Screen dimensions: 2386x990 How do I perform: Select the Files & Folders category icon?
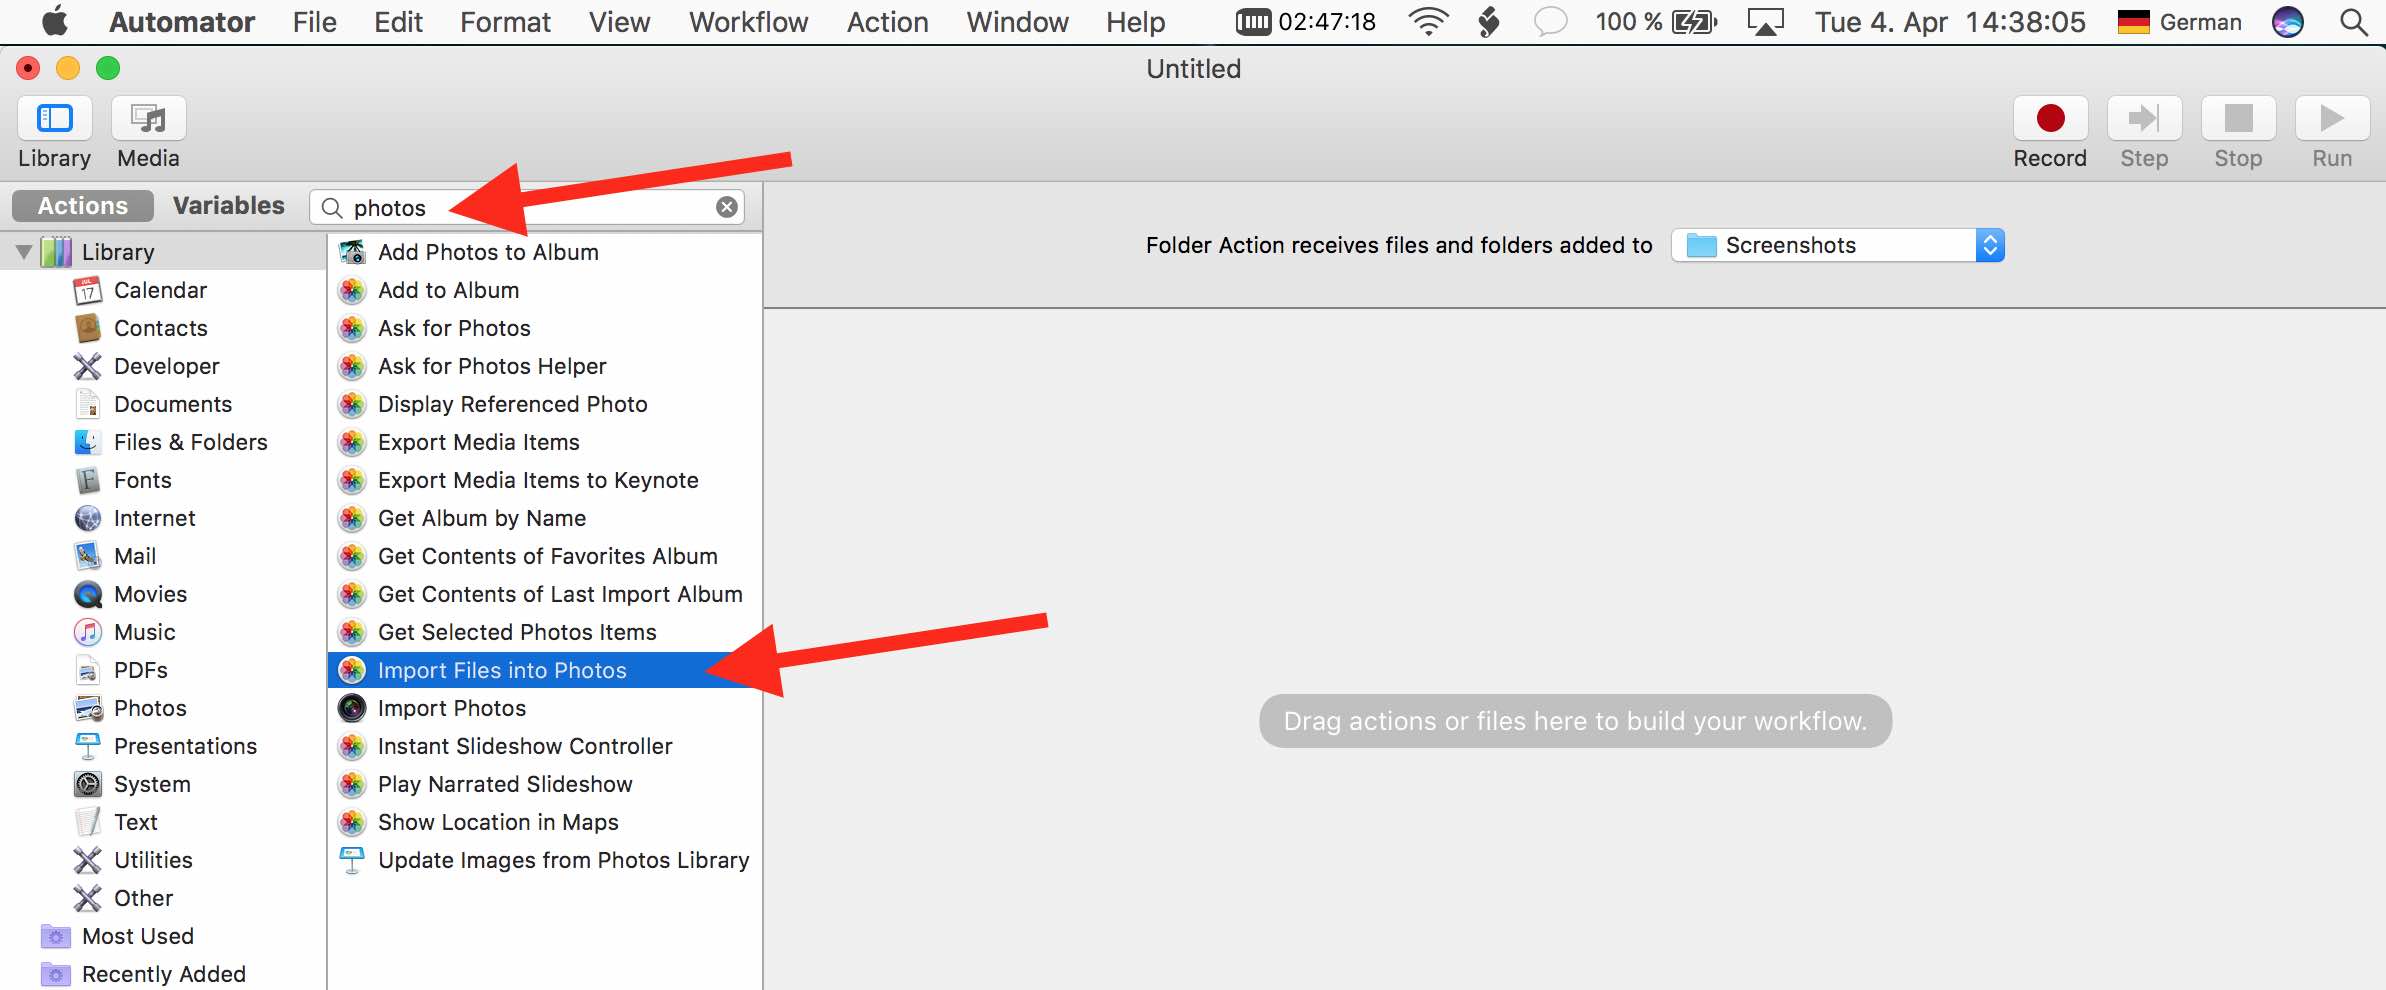pos(88,442)
